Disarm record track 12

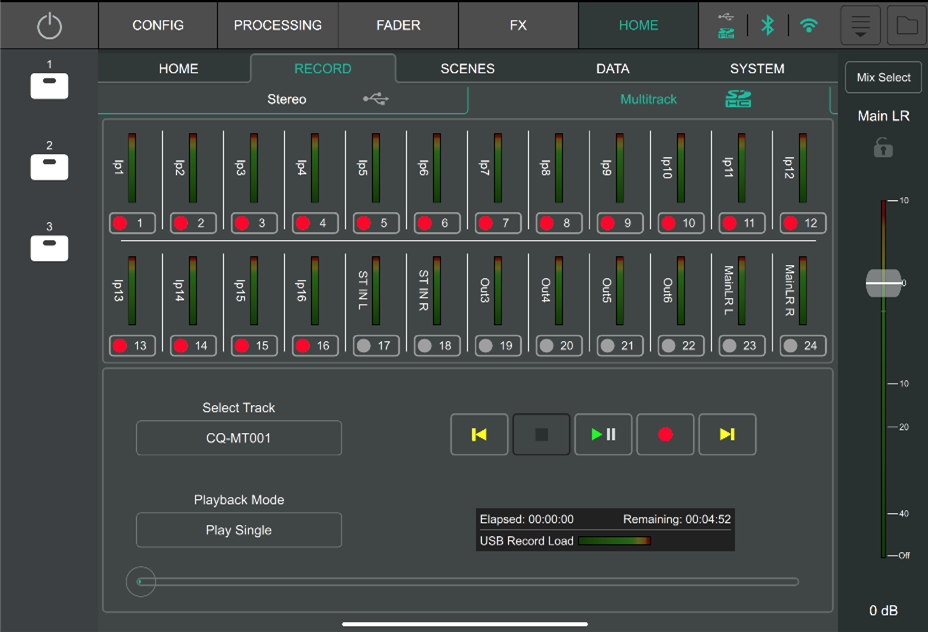(x=803, y=223)
